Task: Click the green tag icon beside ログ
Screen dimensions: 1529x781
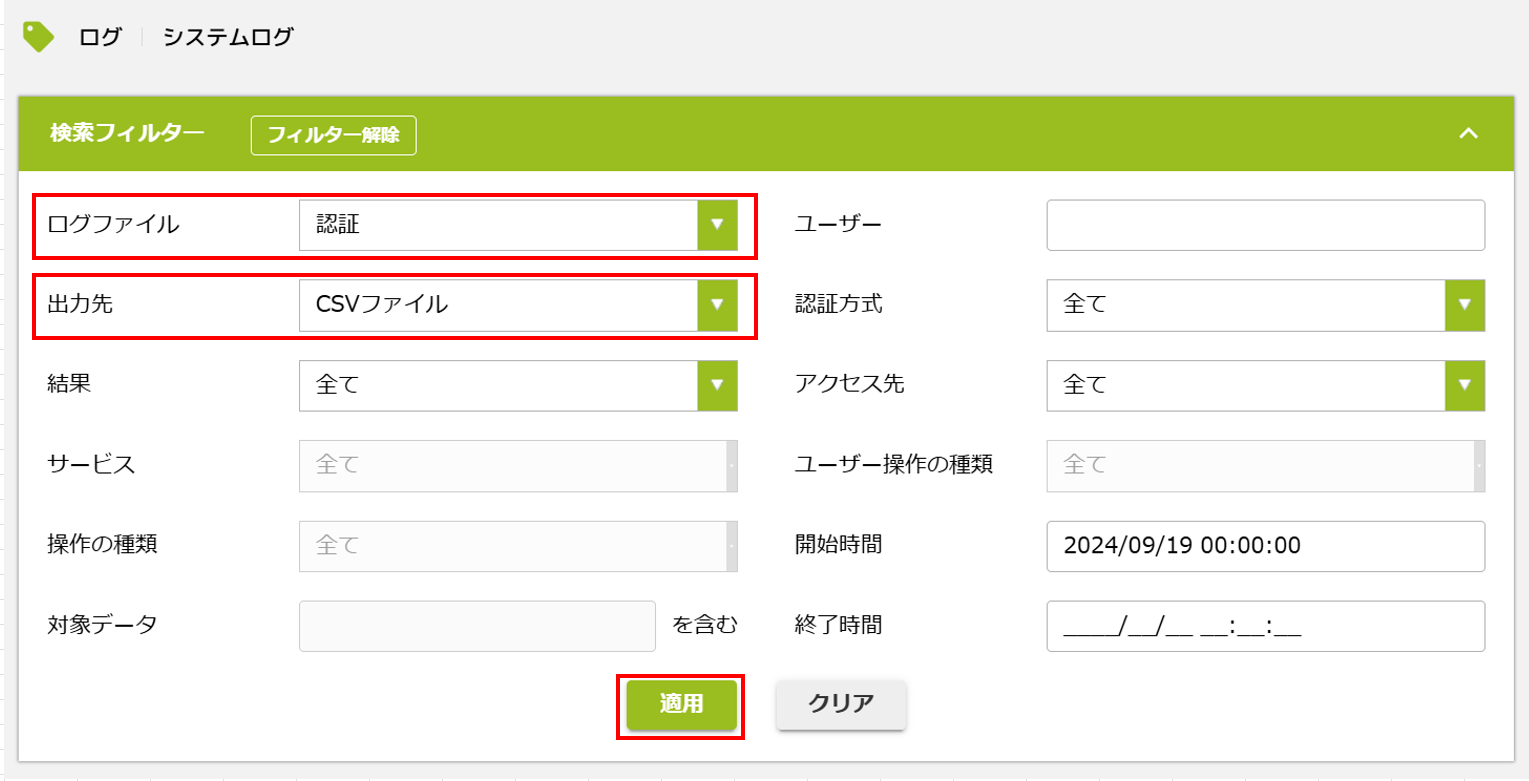Action: click(39, 37)
